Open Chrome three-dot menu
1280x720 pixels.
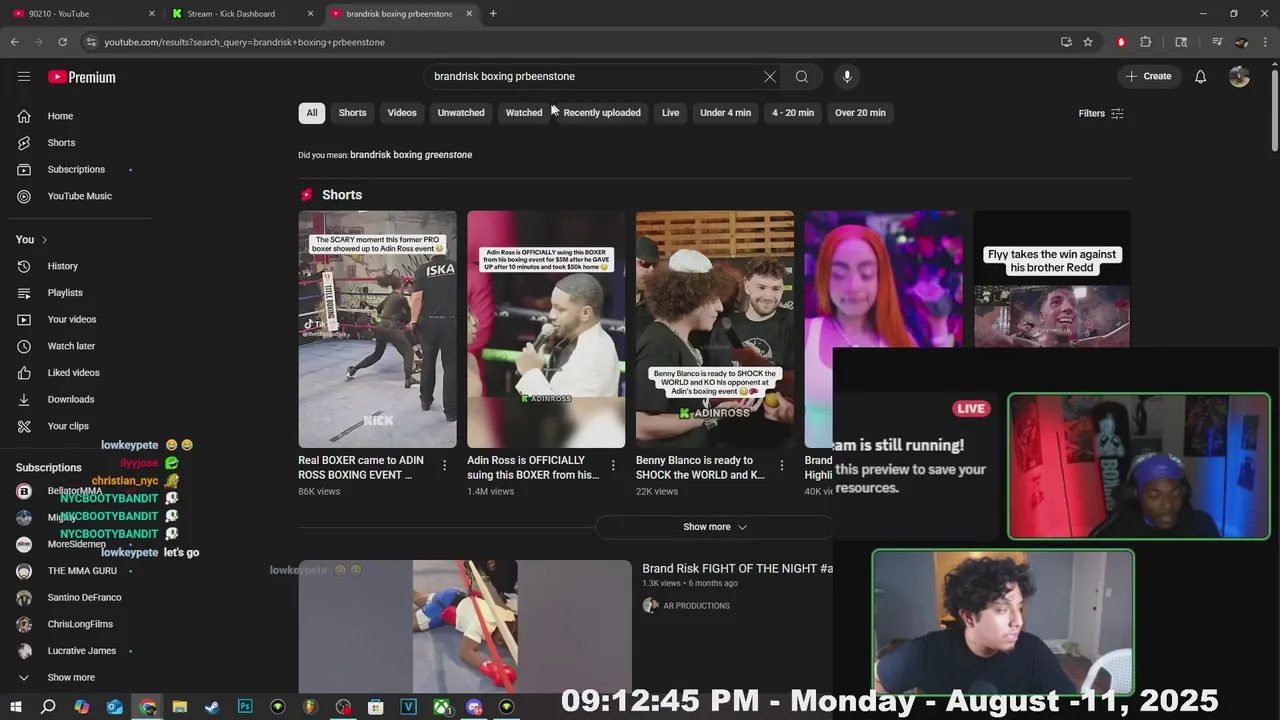1265,42
